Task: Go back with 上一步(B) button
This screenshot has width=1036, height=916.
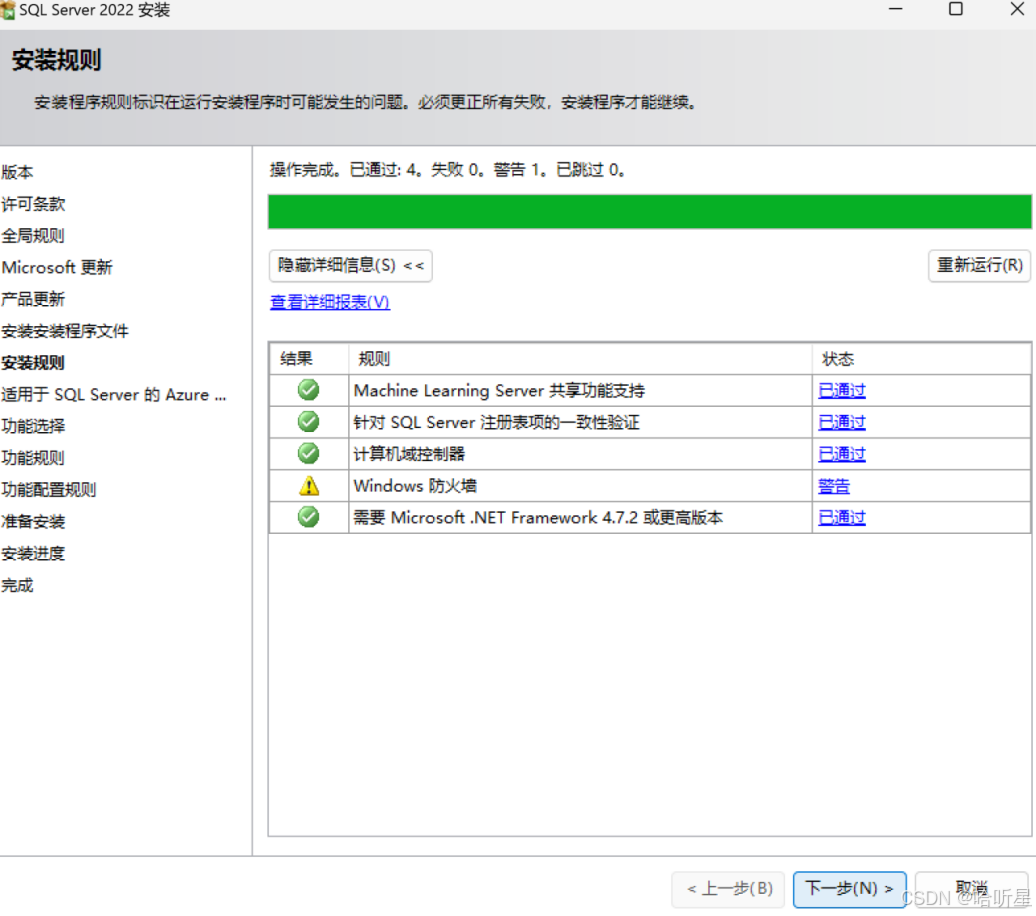Action: [728, 889]
